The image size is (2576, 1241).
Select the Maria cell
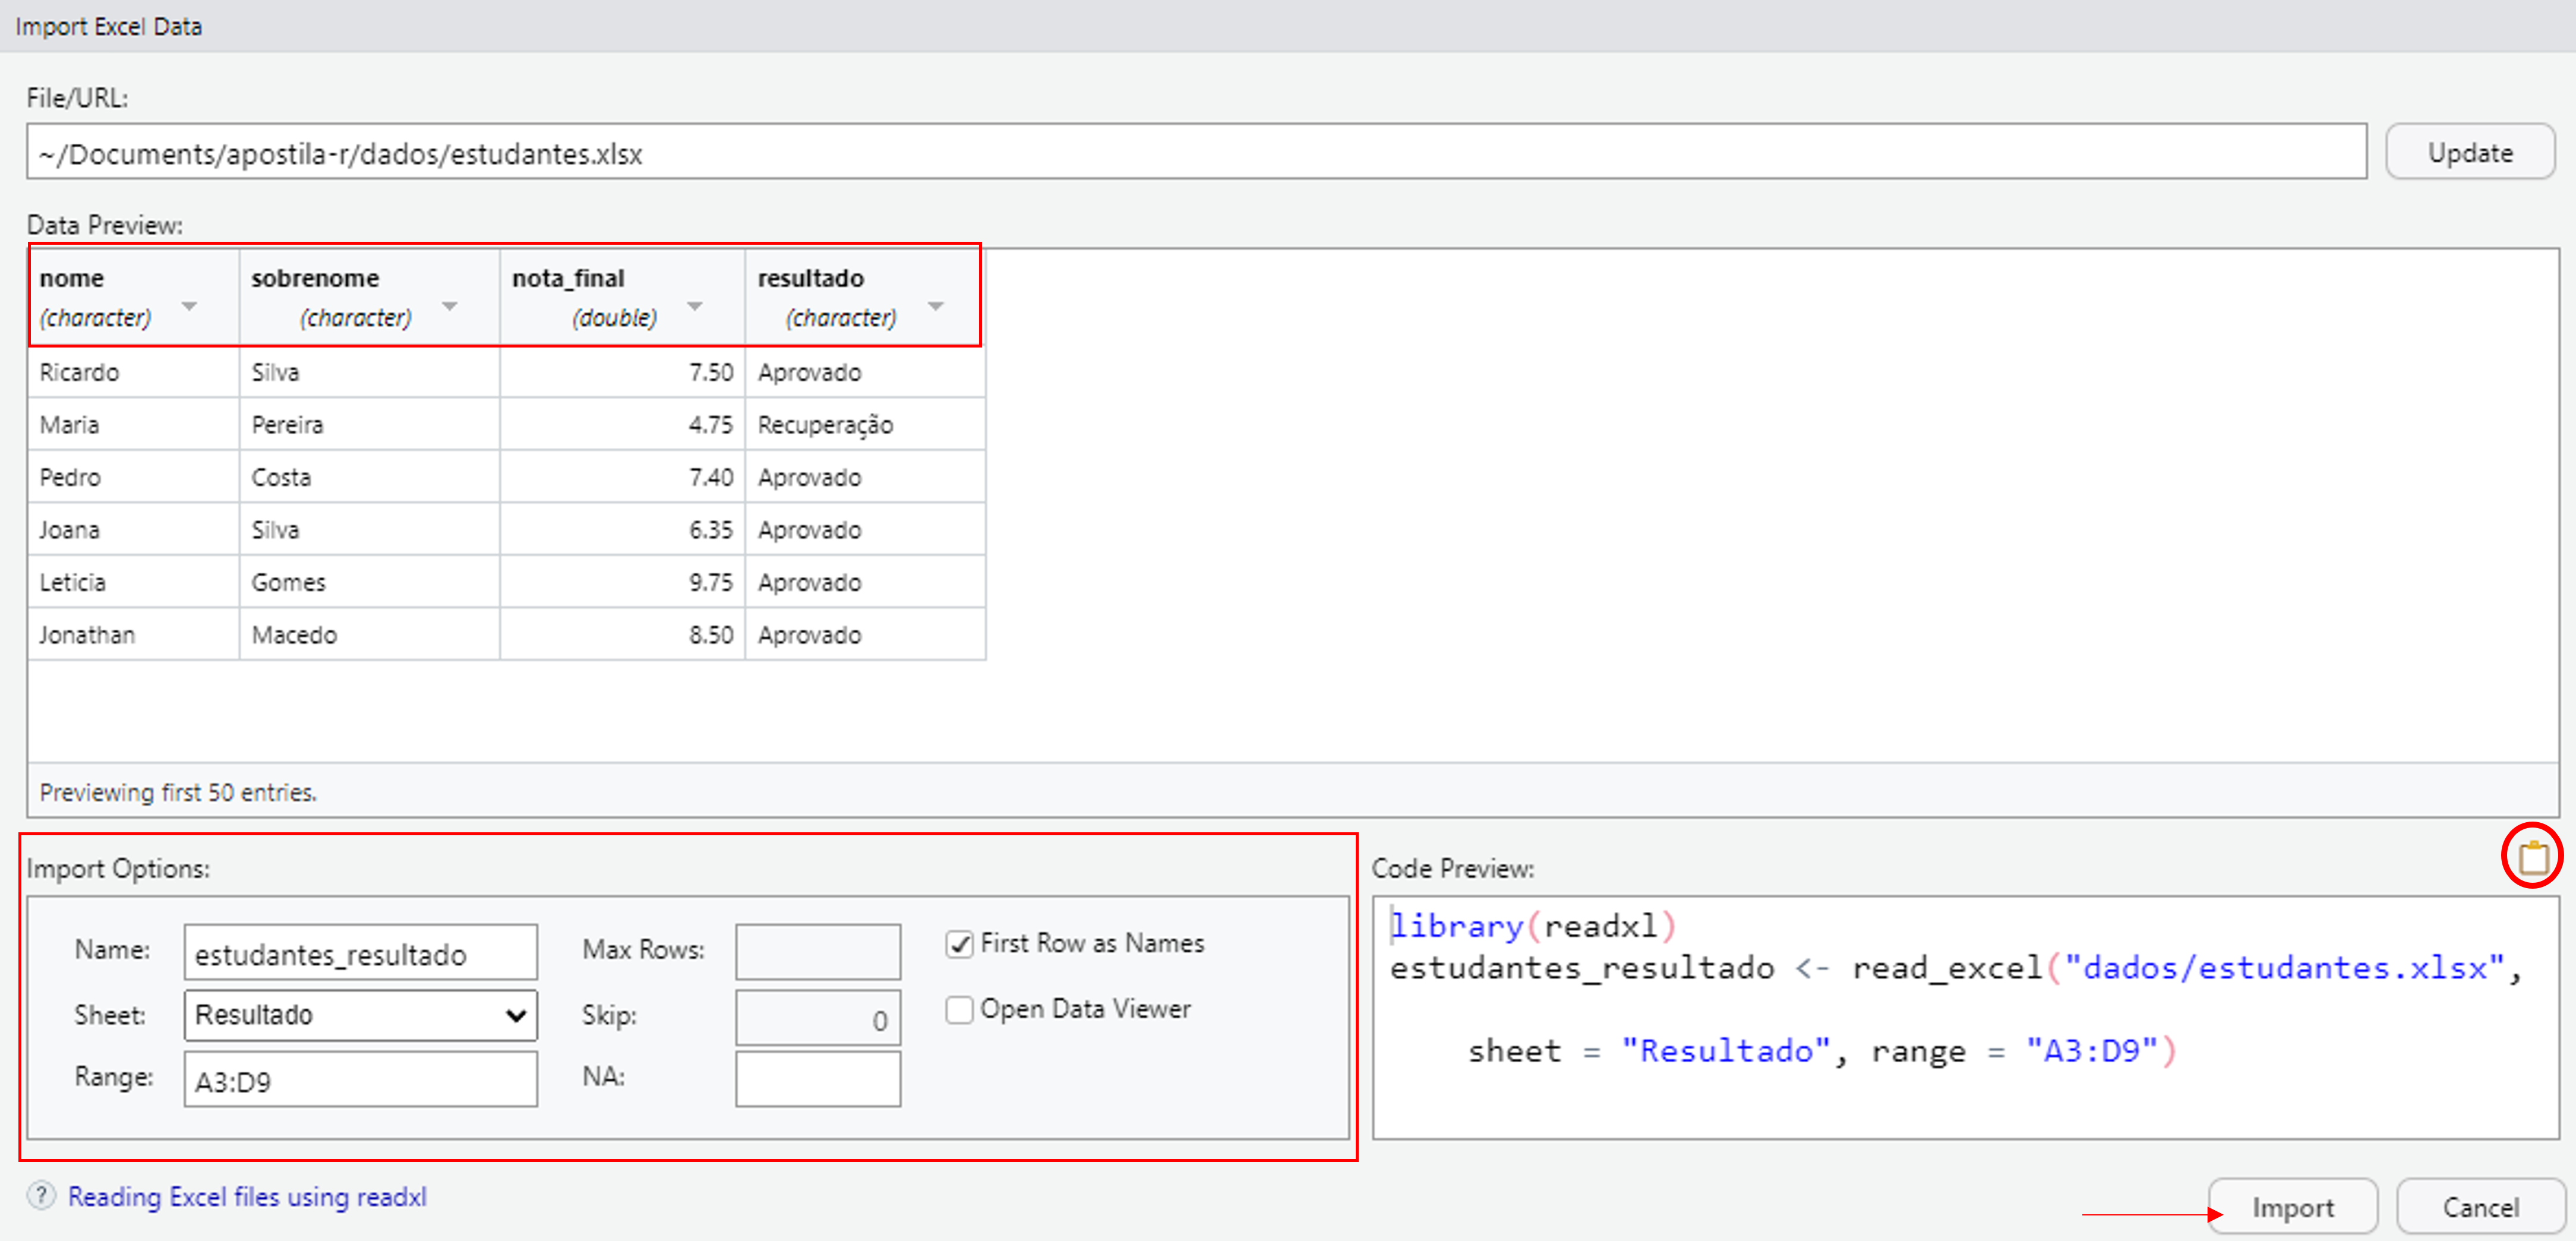point(134,425)
